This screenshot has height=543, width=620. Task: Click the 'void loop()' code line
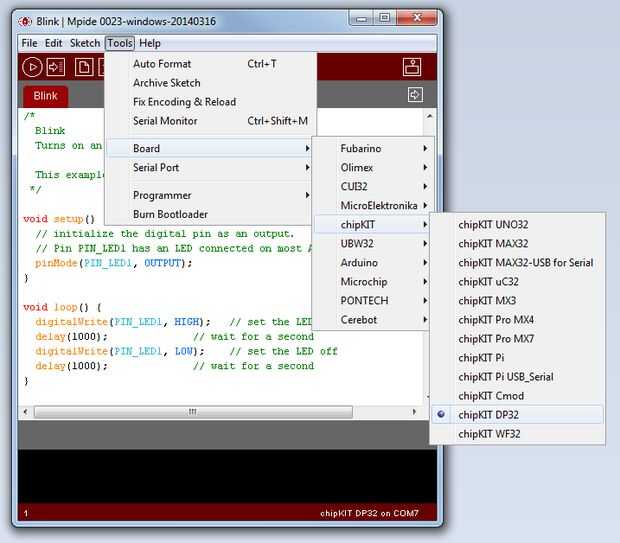pyautogui.click(x=62, y=307)
